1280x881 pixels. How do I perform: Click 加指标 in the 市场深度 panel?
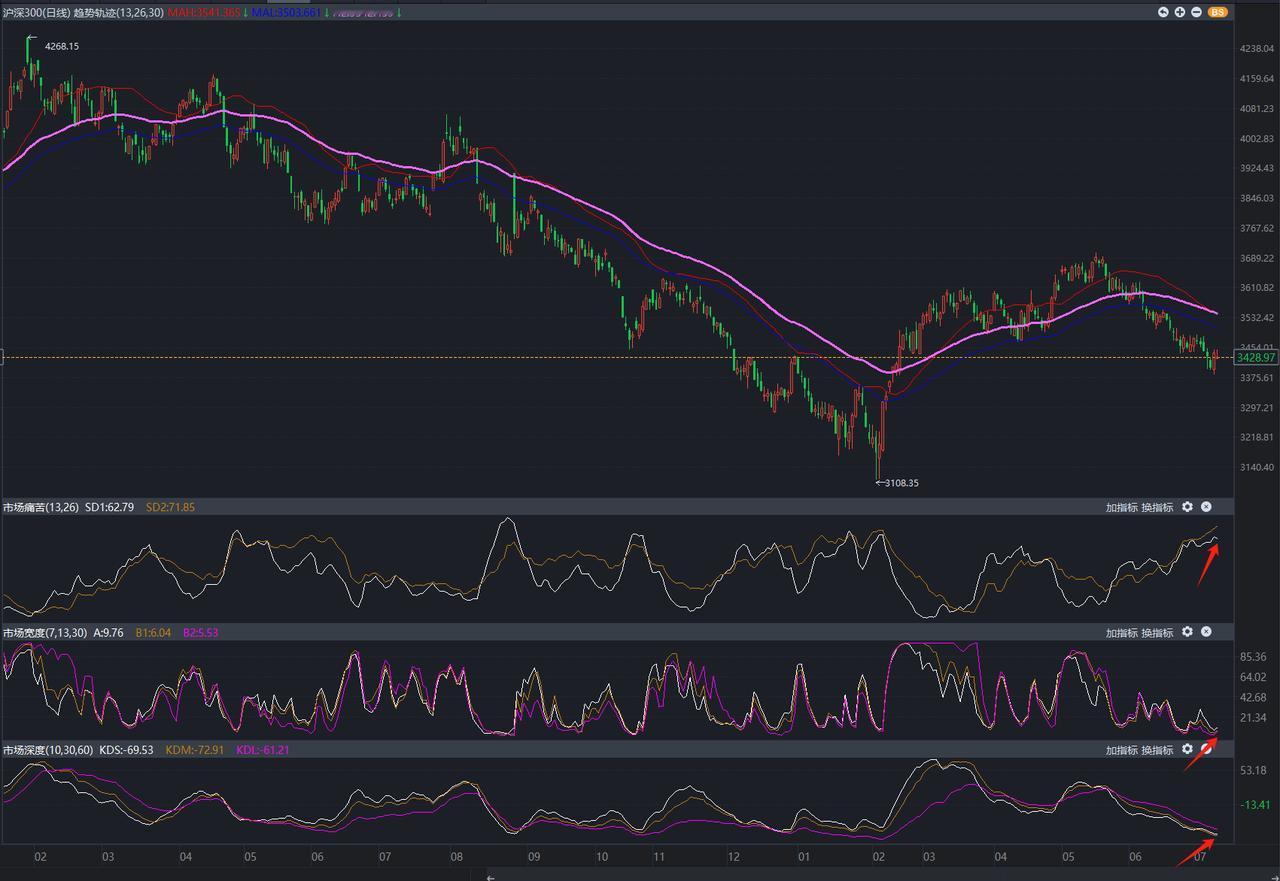1121,750
